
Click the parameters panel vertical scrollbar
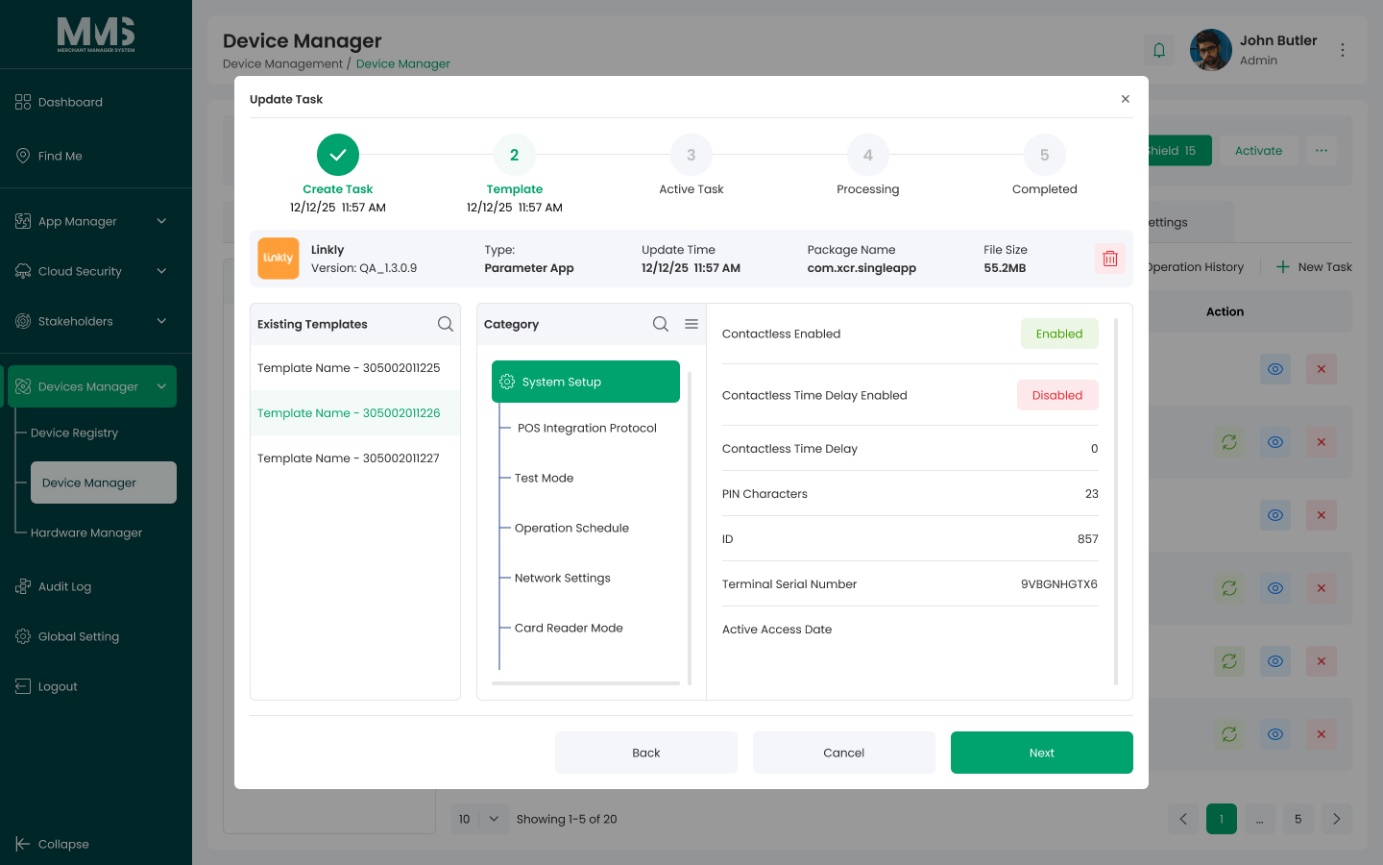tap(1116, 501)
